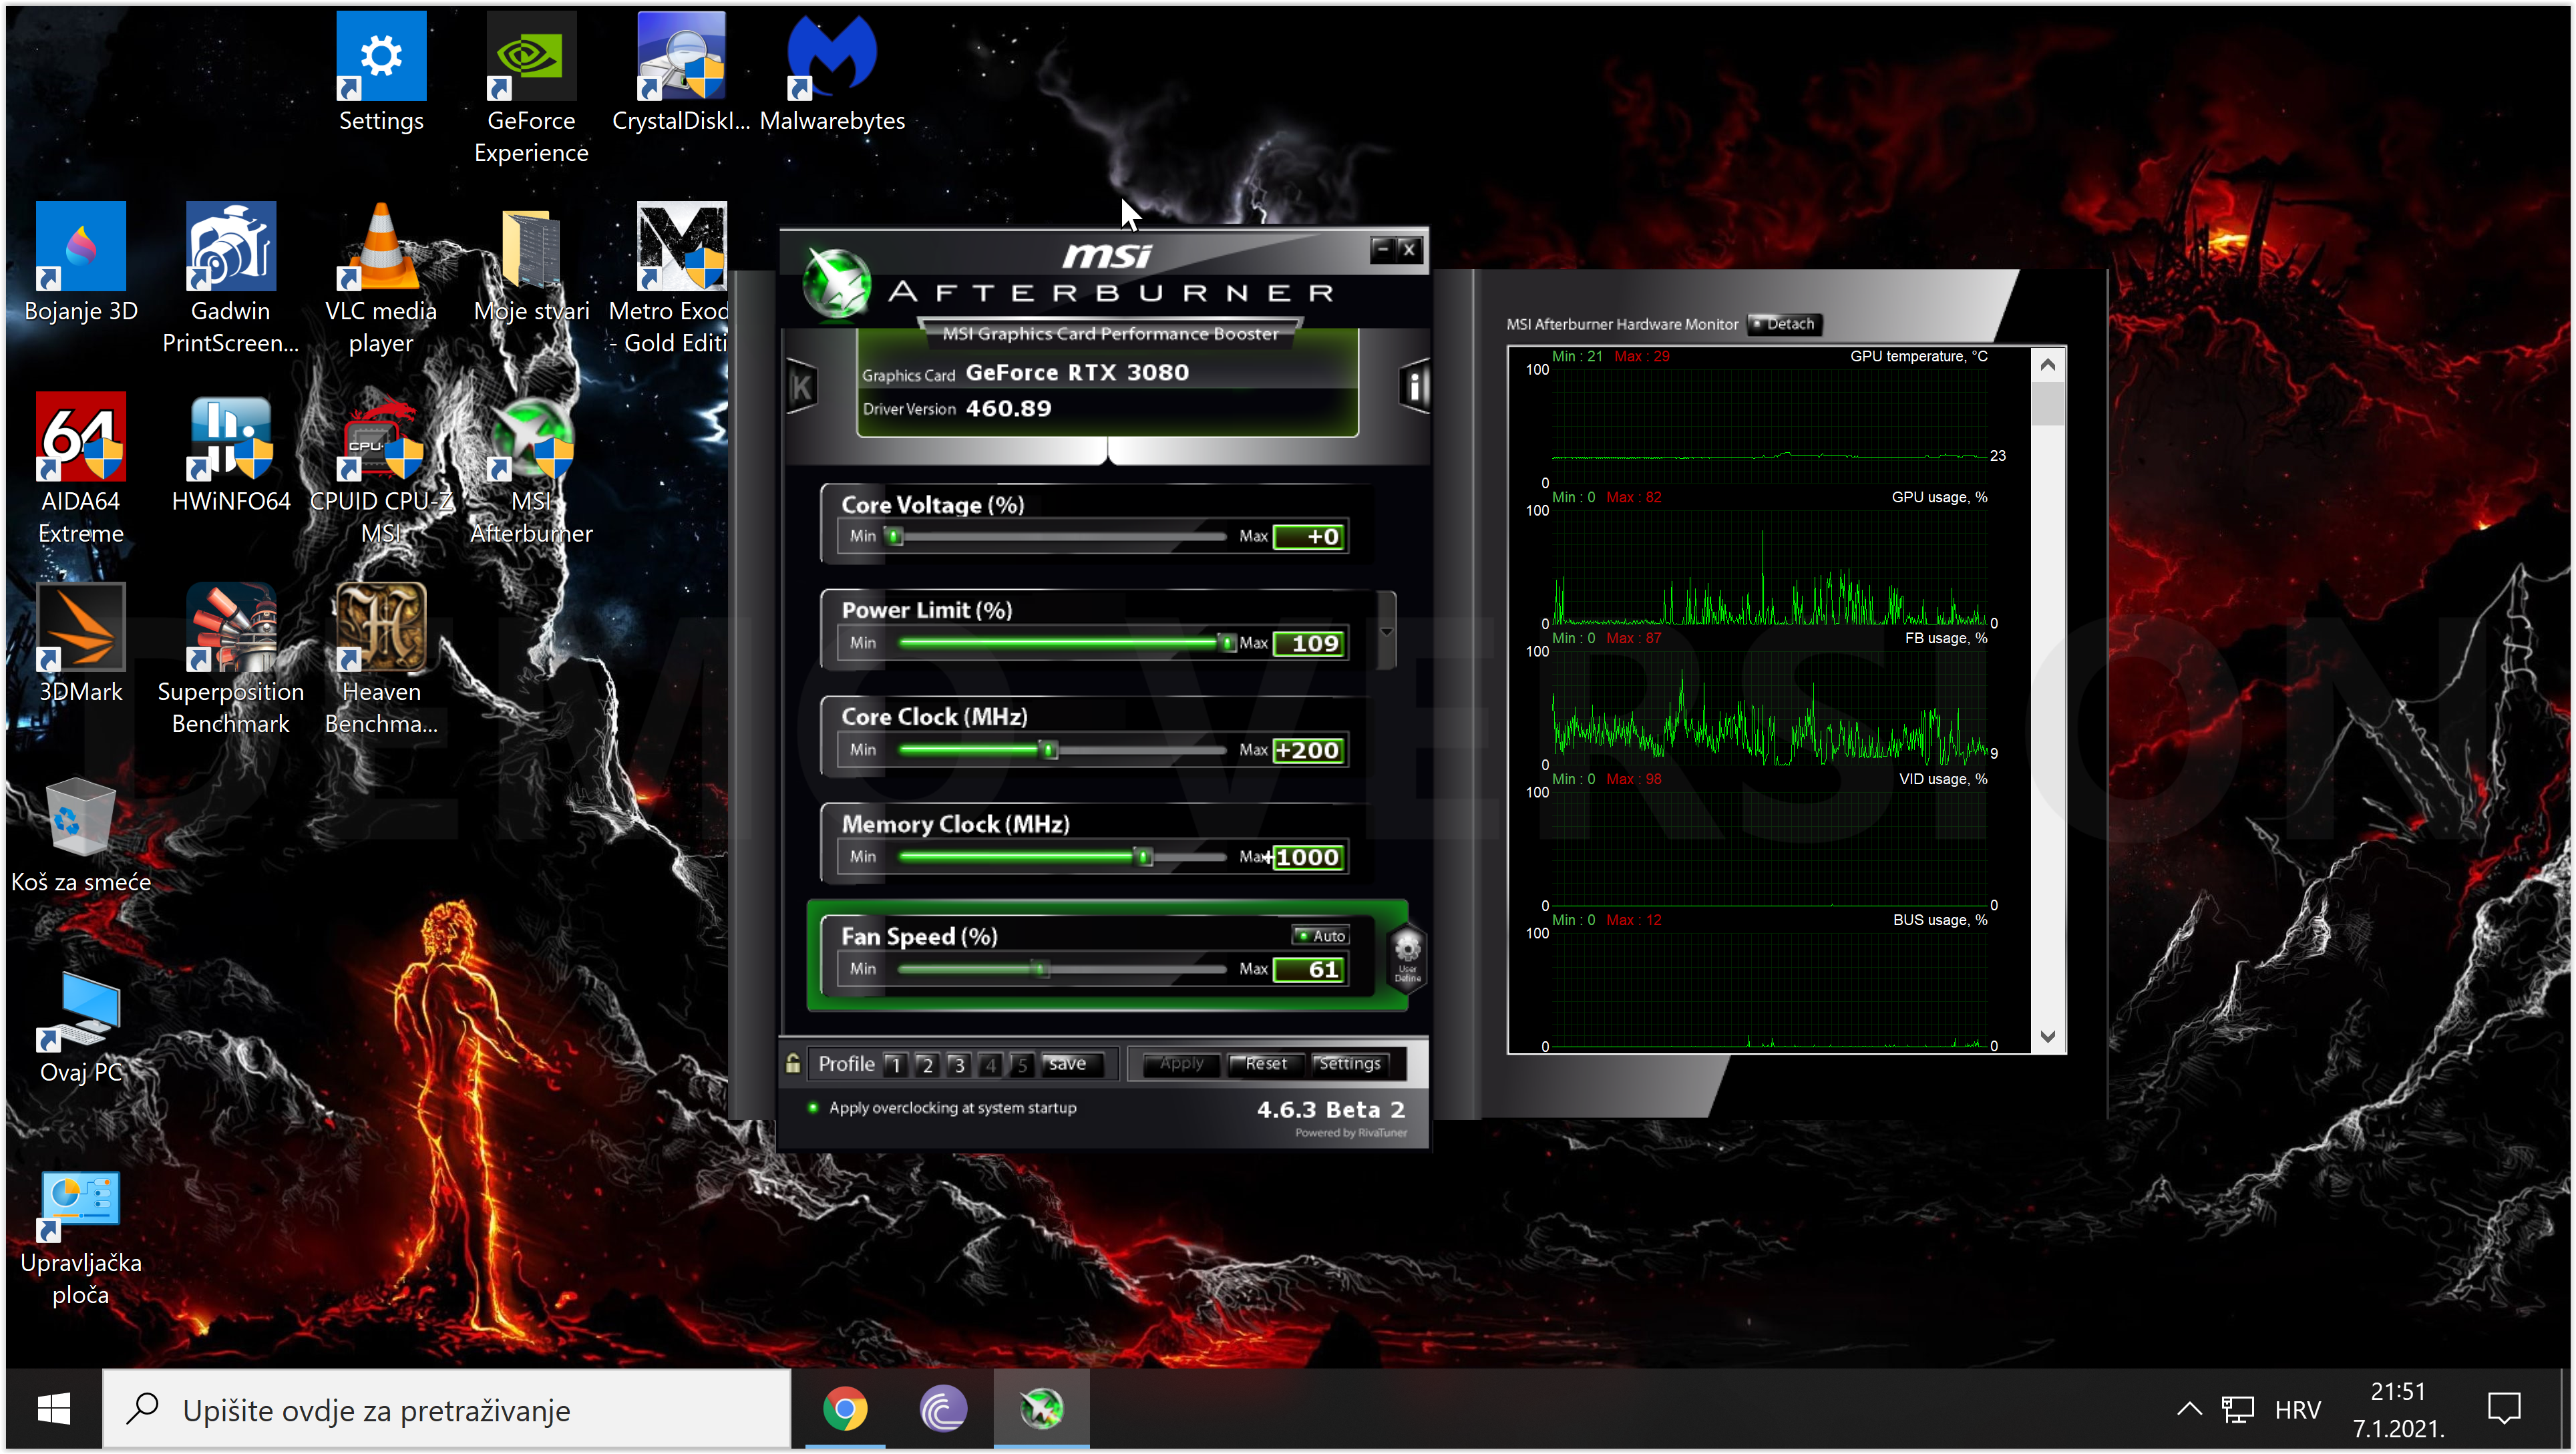
Task: Open Afterburner Settings button
Action: [x=1349, y=1064]
